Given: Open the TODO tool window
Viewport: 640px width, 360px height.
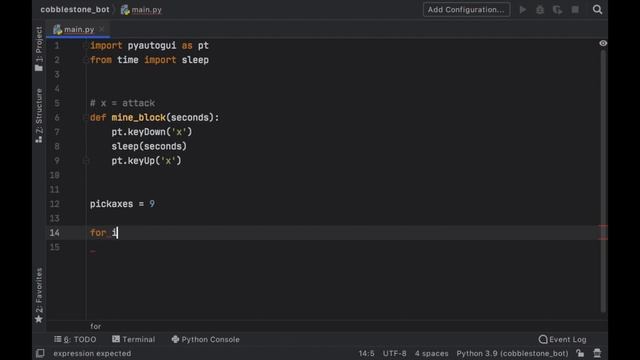Looking at the screenshot, I should tap(75, 339).
